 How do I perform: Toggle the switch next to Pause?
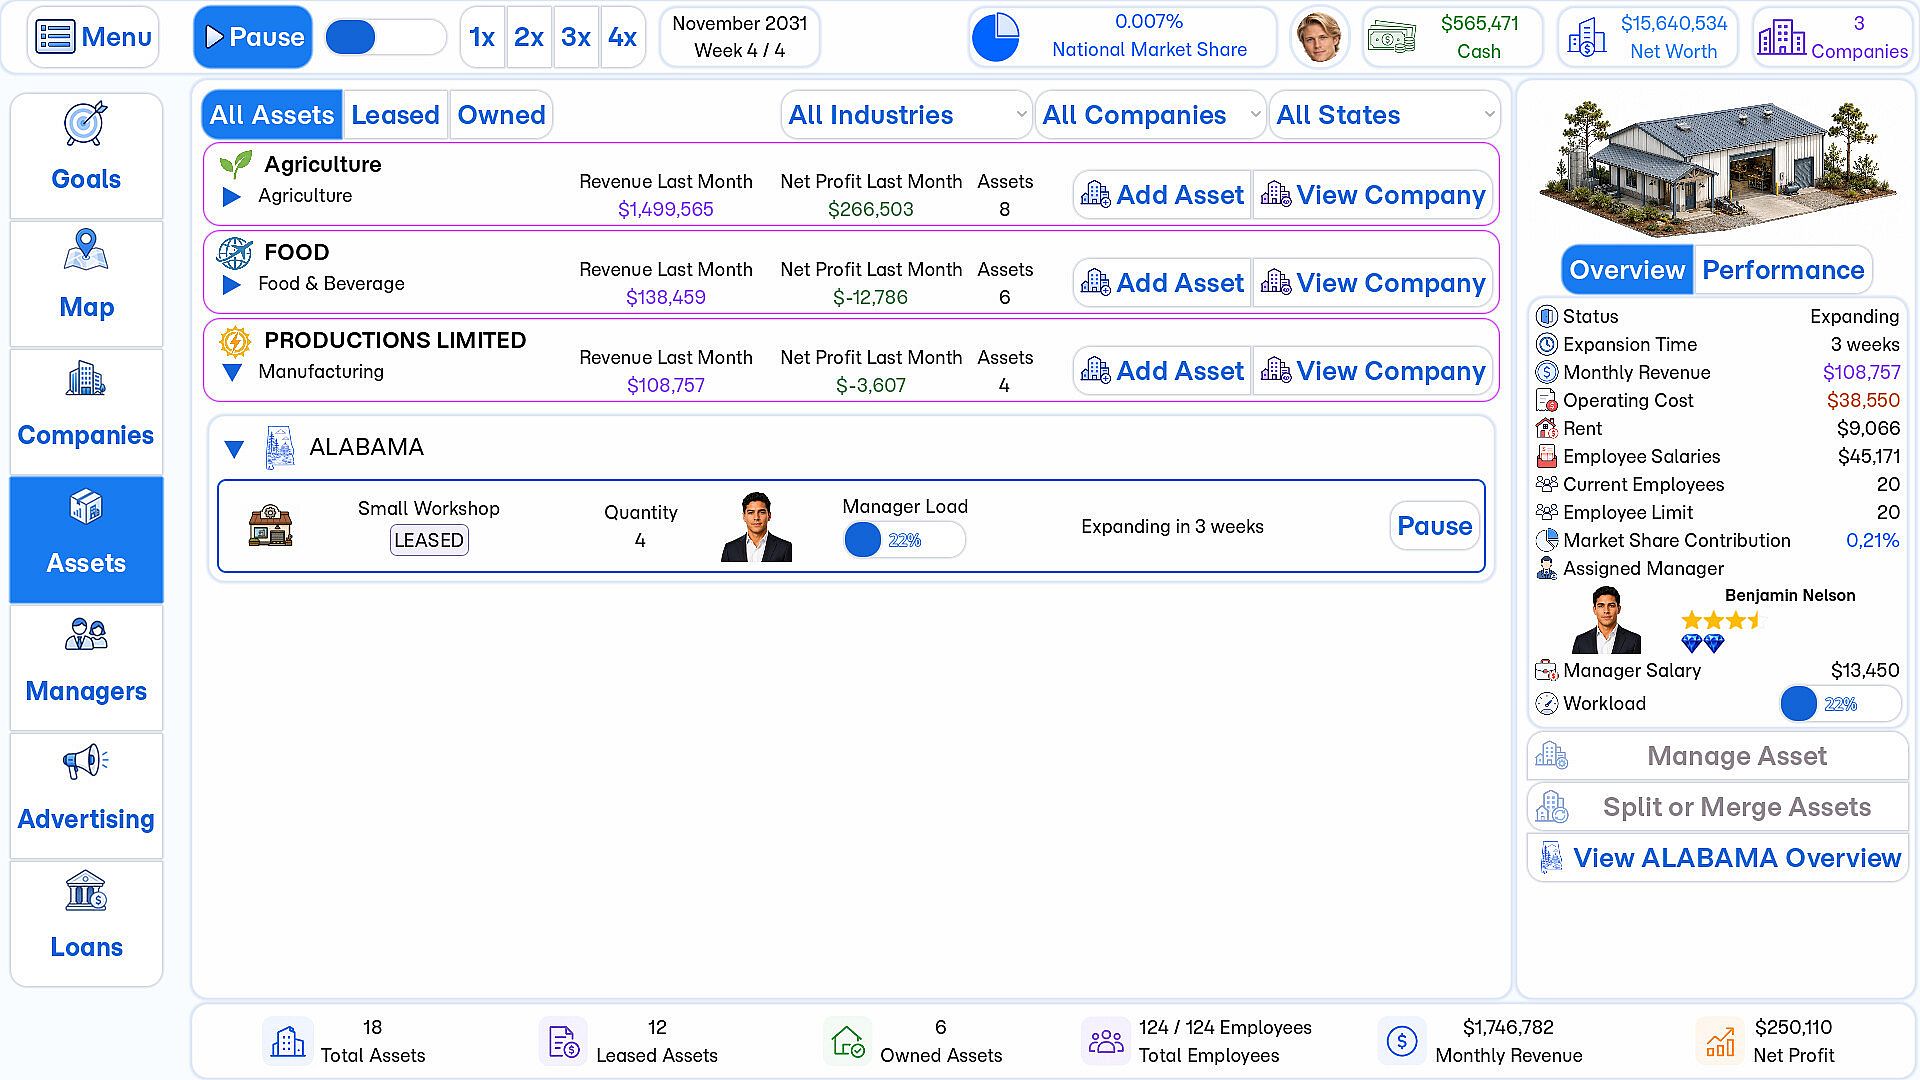point(386,37)
